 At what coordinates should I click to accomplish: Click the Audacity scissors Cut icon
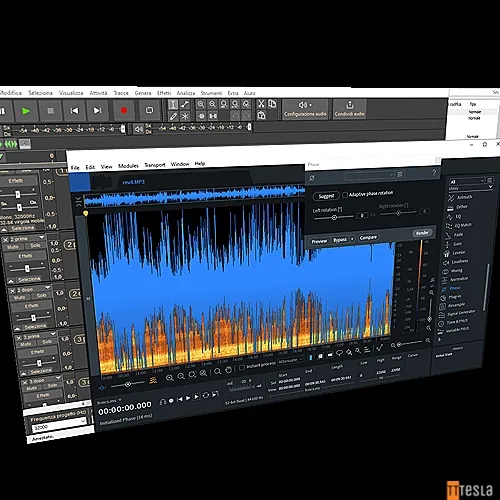[261, 104]
